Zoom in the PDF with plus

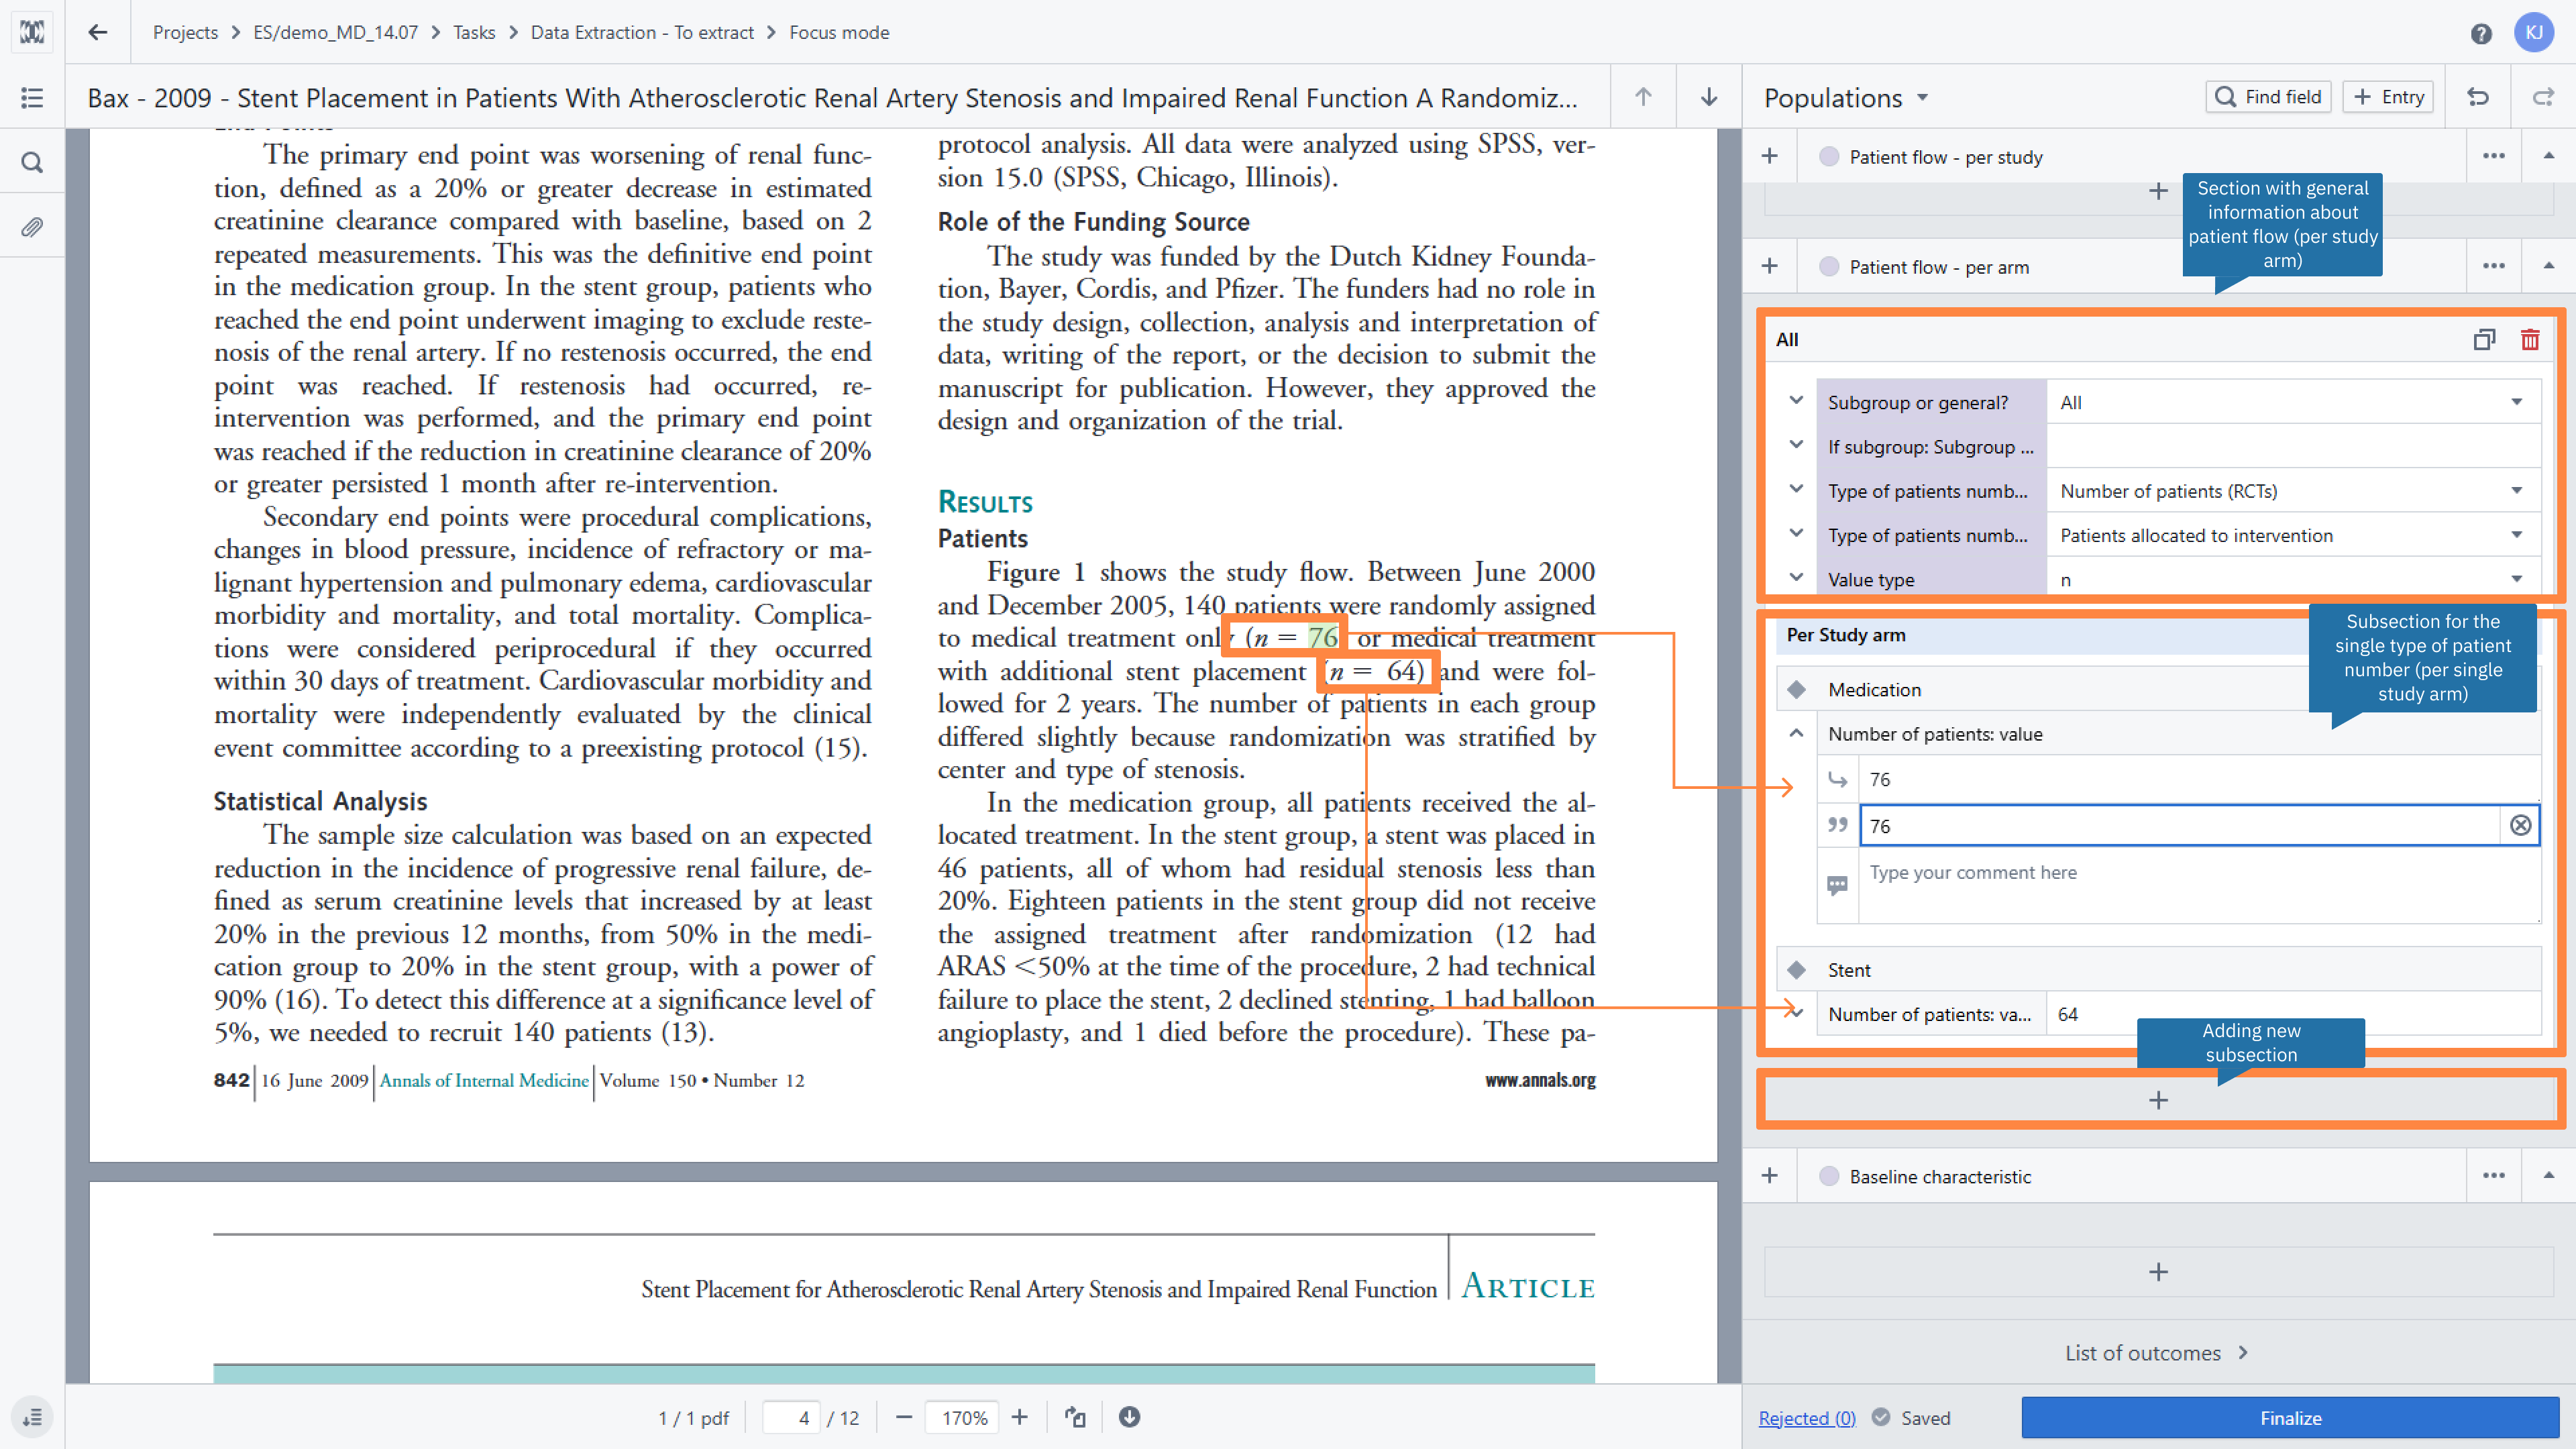click(1019, 1417)
